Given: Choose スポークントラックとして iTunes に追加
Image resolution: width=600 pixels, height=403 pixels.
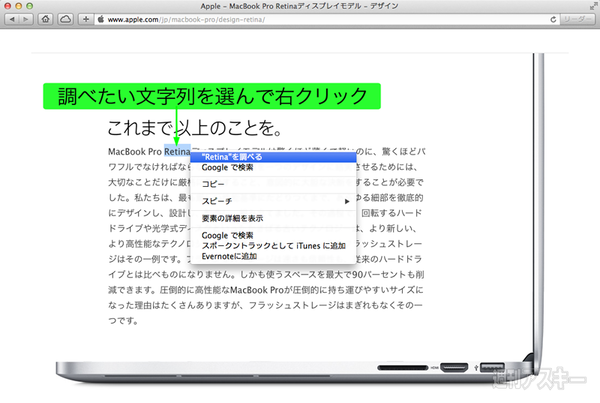Looking at the screenshot, I should (273, 246).
